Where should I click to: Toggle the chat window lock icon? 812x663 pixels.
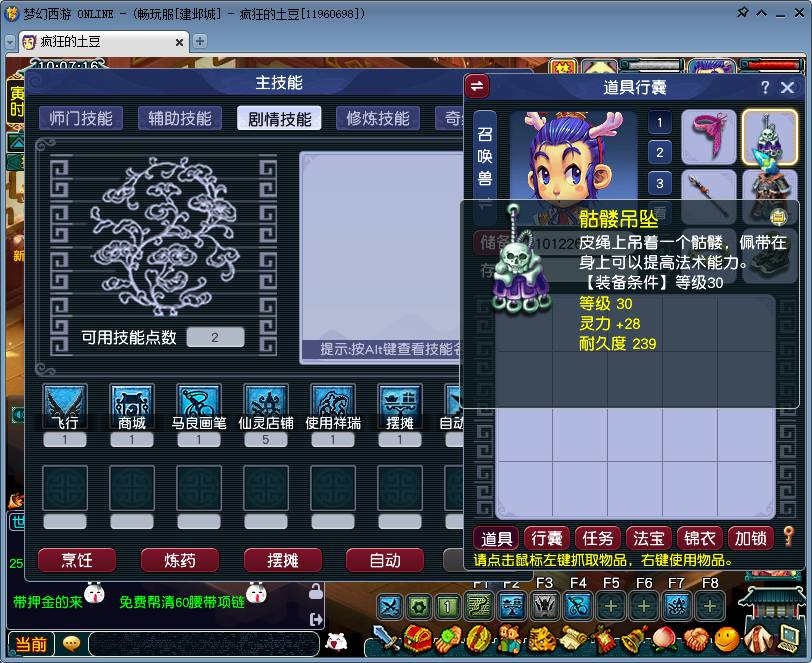click(x=315, y=592)
